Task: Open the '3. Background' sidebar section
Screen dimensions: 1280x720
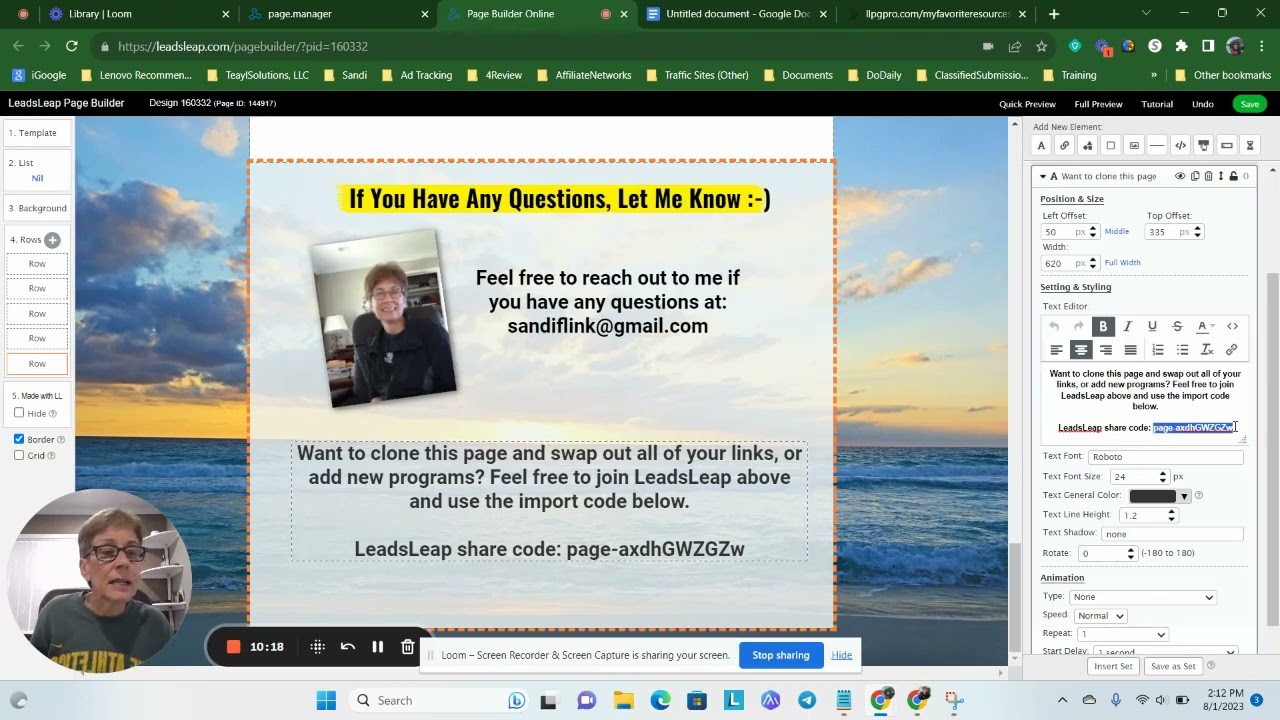Action: click(38, 208)
